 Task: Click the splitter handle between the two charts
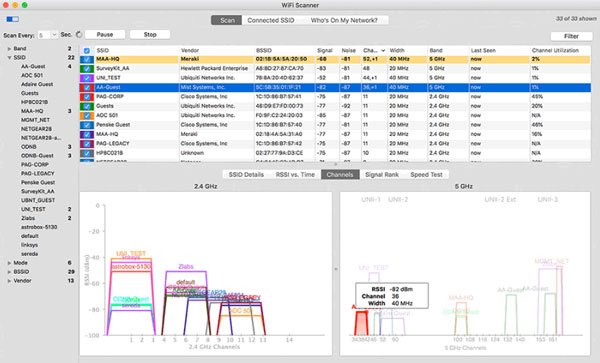click(336, 269)
